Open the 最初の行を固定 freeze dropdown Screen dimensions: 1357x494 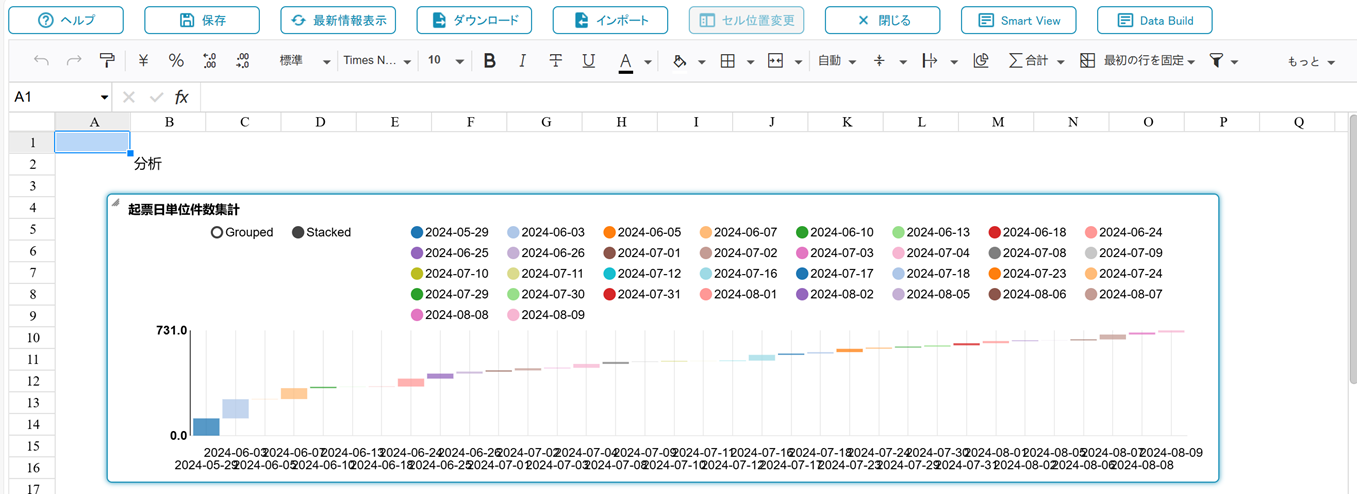pyautogui.click(x=1141, y=61)
